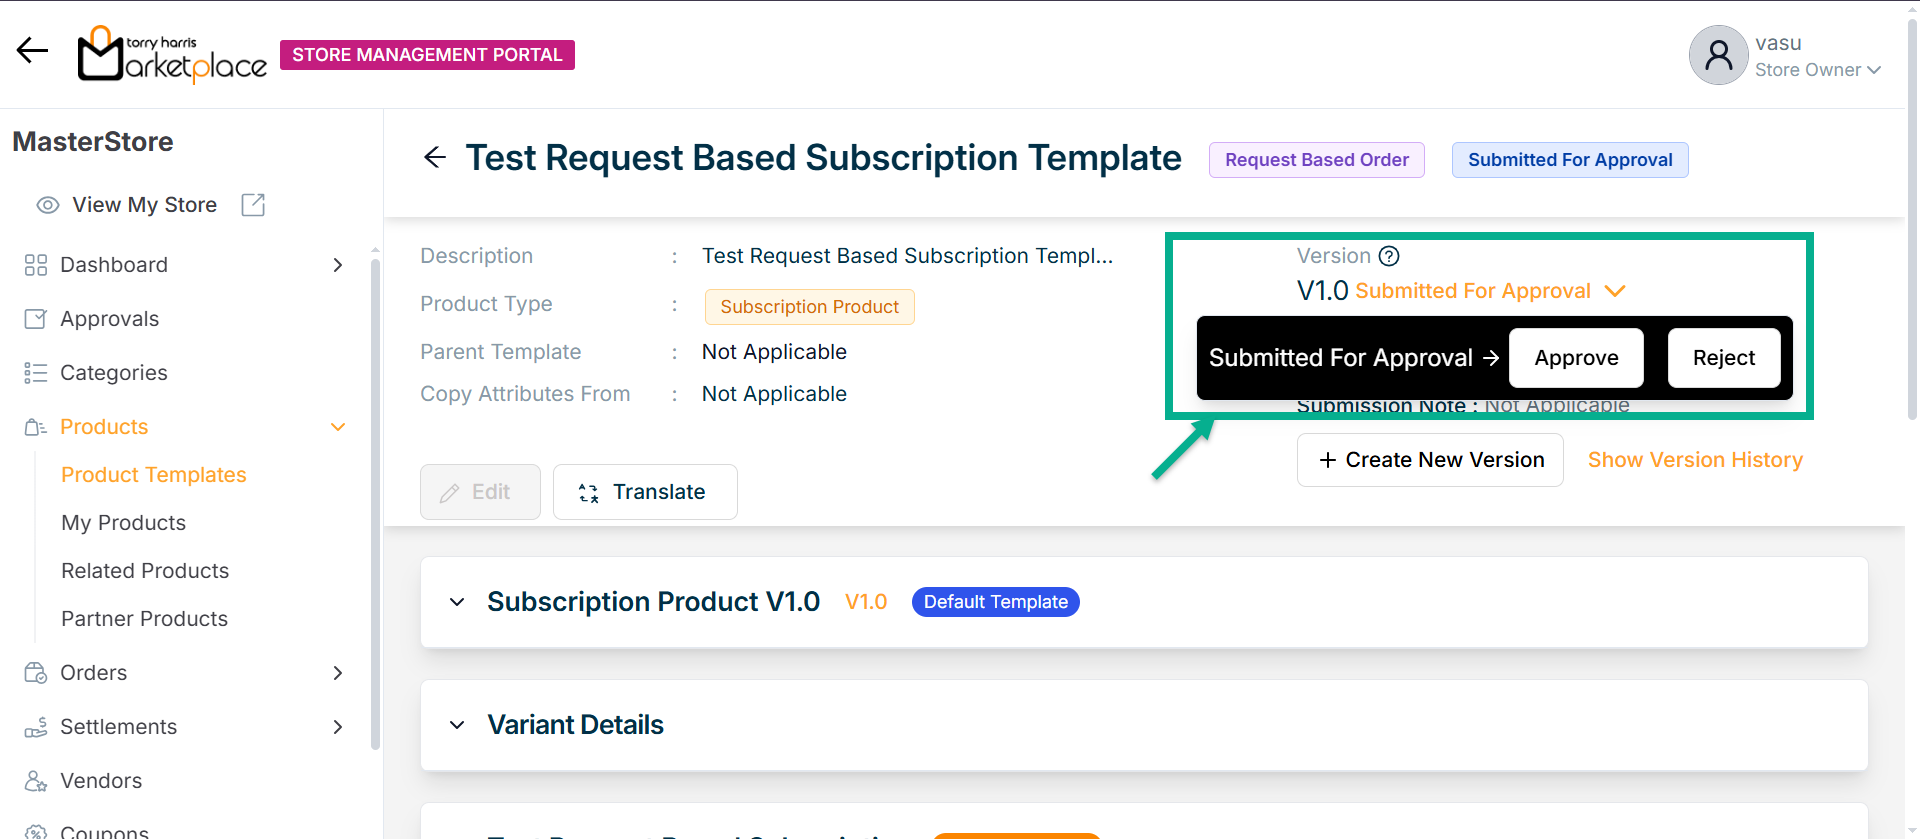Select Categories in the sidebar

click(113, 373)
